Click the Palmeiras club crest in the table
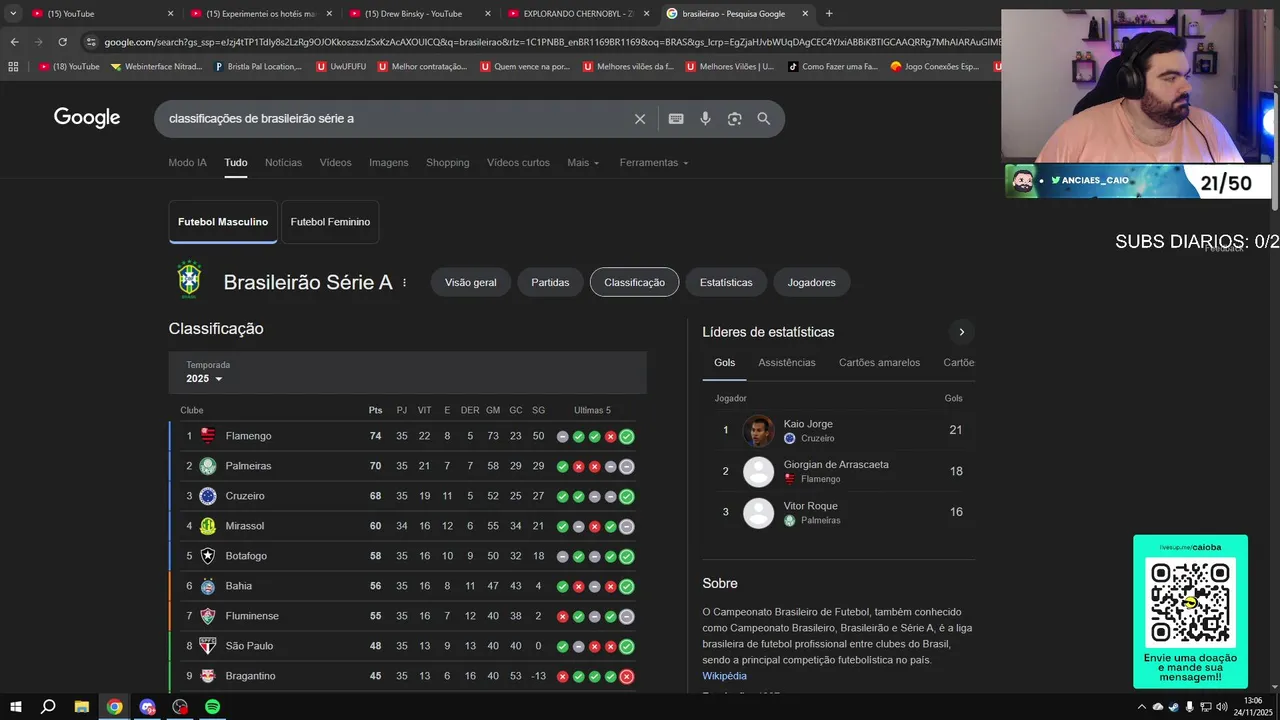Image resolution: width=1280 pixels, height=720 pixels. [x=208, y=466]
